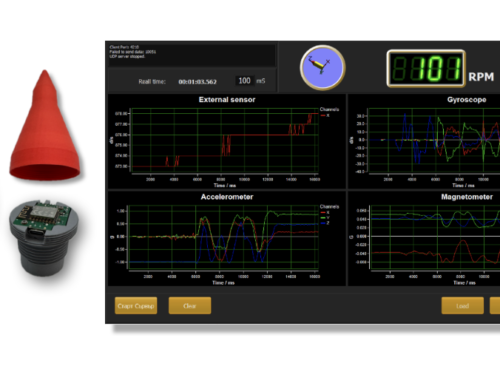Click the 'External sensor' chart title
Viewport: 500px width, 383px height.
tap(227, 100)
